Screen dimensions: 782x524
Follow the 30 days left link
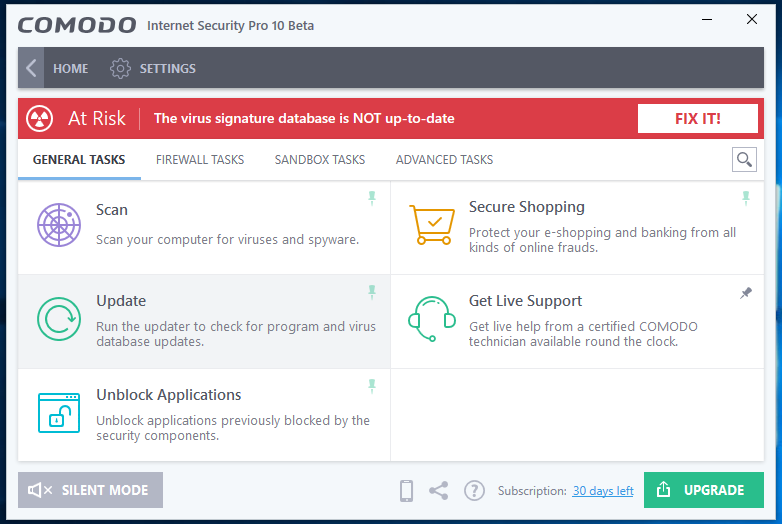click(603, 491)
